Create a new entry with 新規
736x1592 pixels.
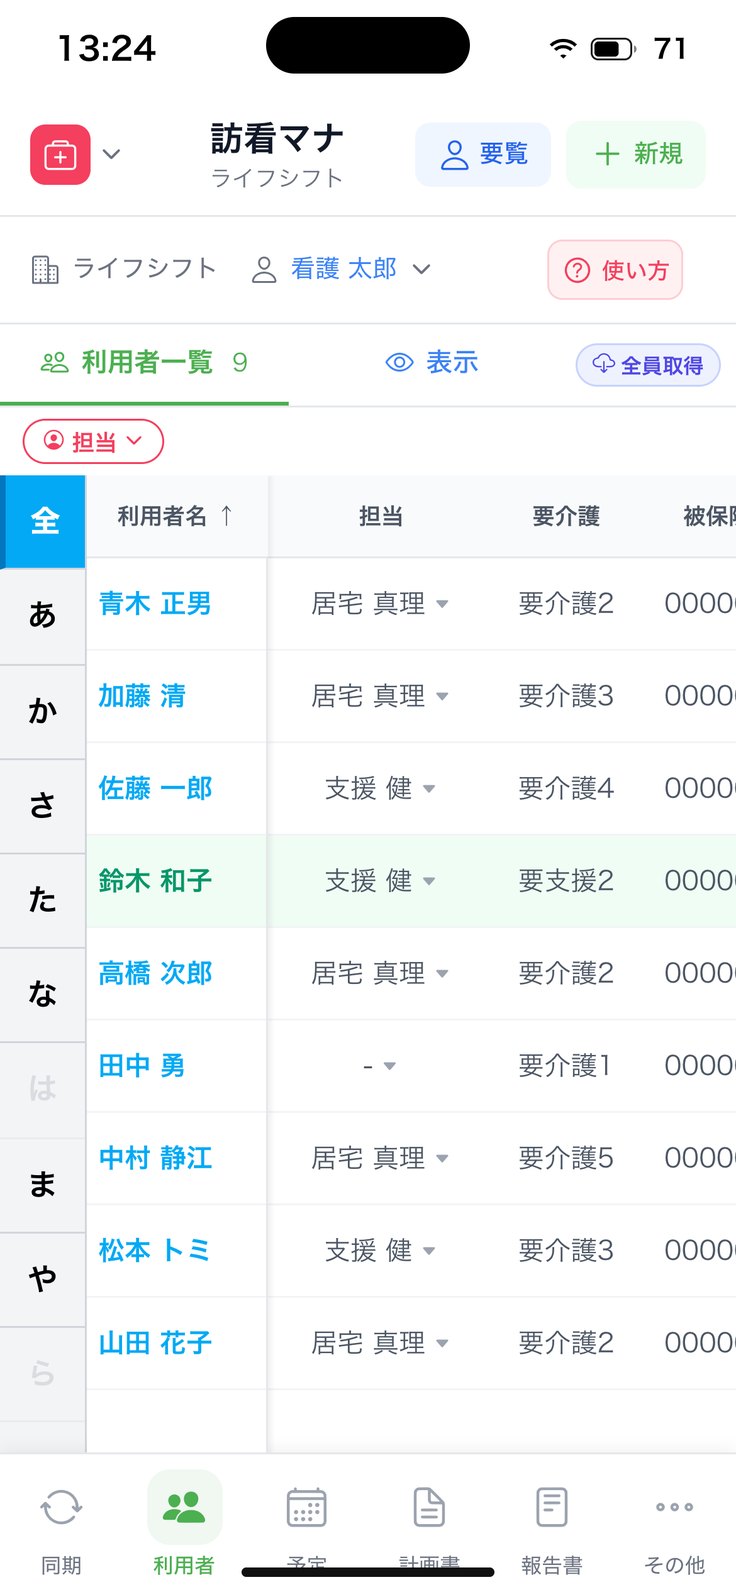tap(636, 154)
